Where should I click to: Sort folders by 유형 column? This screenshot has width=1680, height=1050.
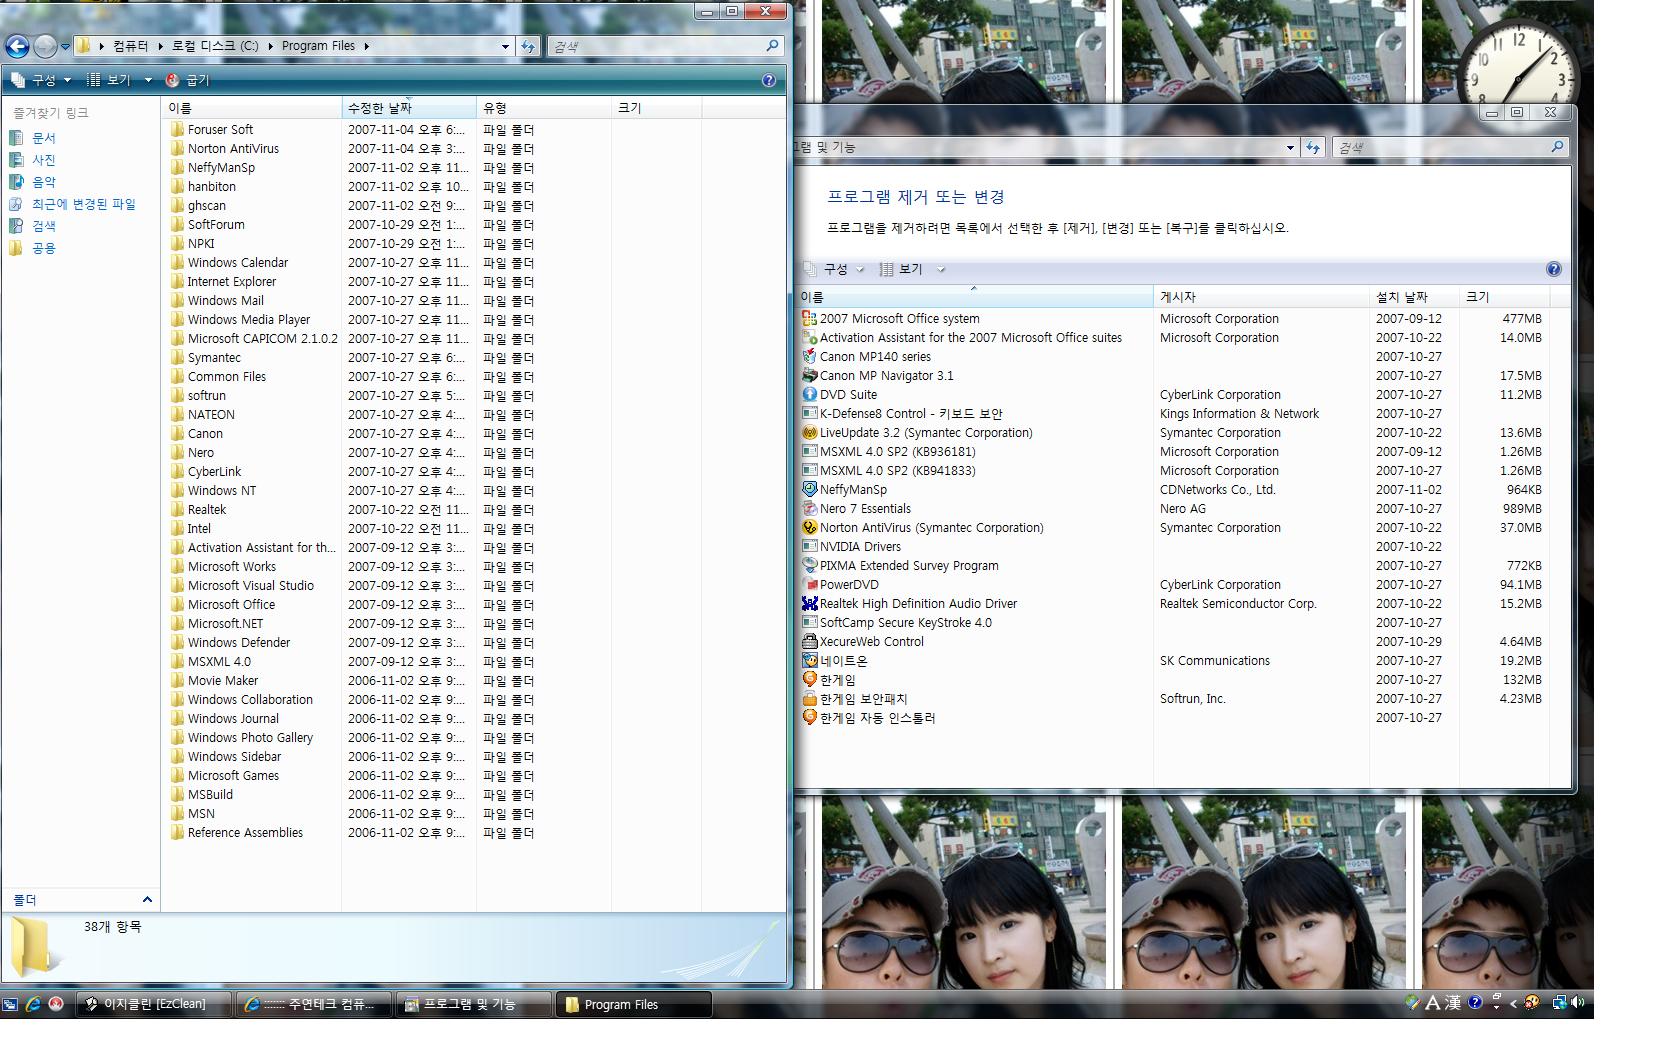tap(544, 108)
